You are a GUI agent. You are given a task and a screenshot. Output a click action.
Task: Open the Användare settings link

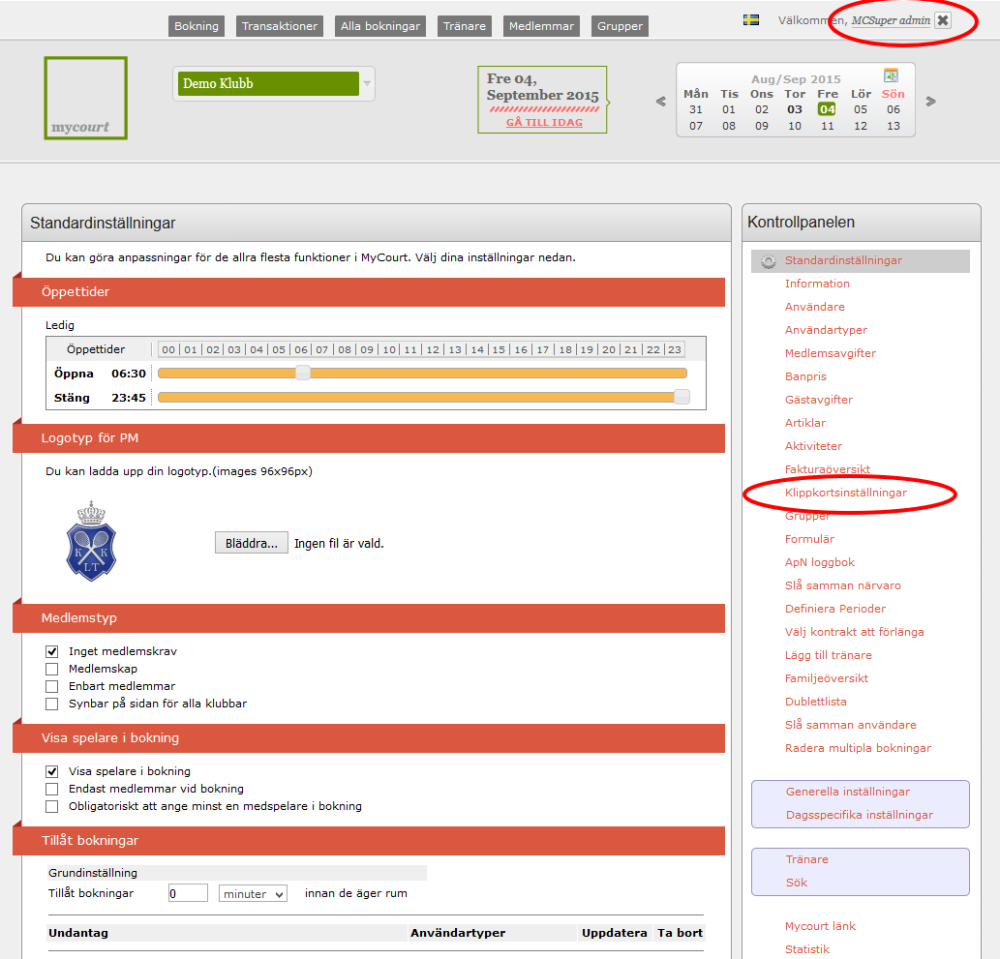pyautogui.click(x=814, y=307)
